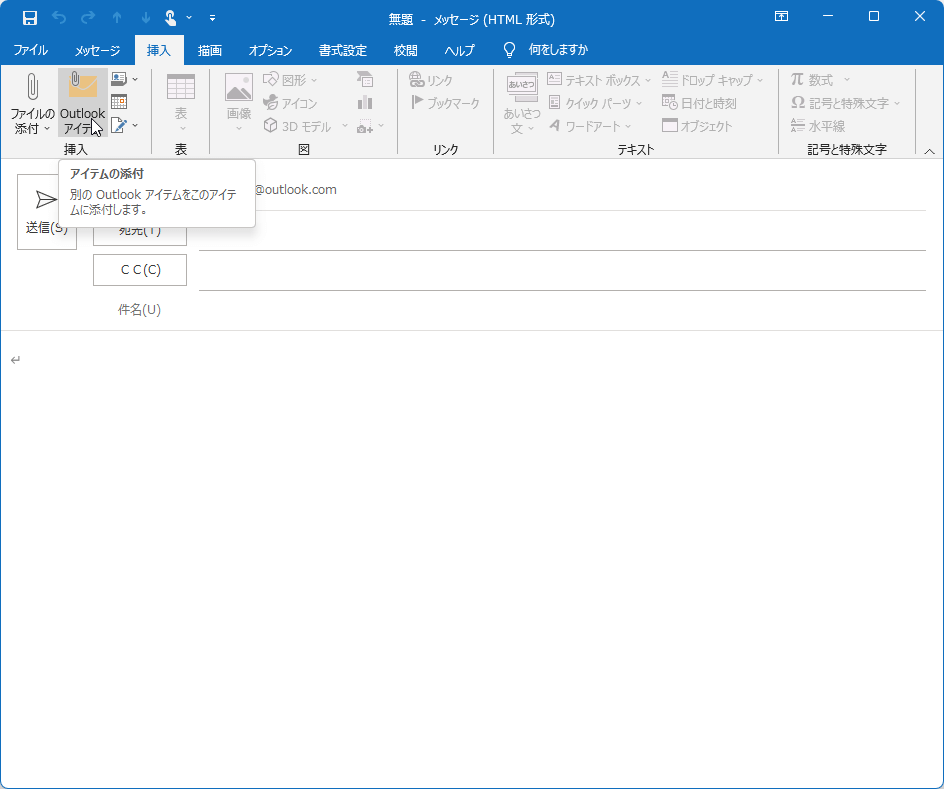The height and width of the screenshot is (789, 944).
Task: Open ファイルの添付 paperclip dropdown
Action: tap(33, 103)
